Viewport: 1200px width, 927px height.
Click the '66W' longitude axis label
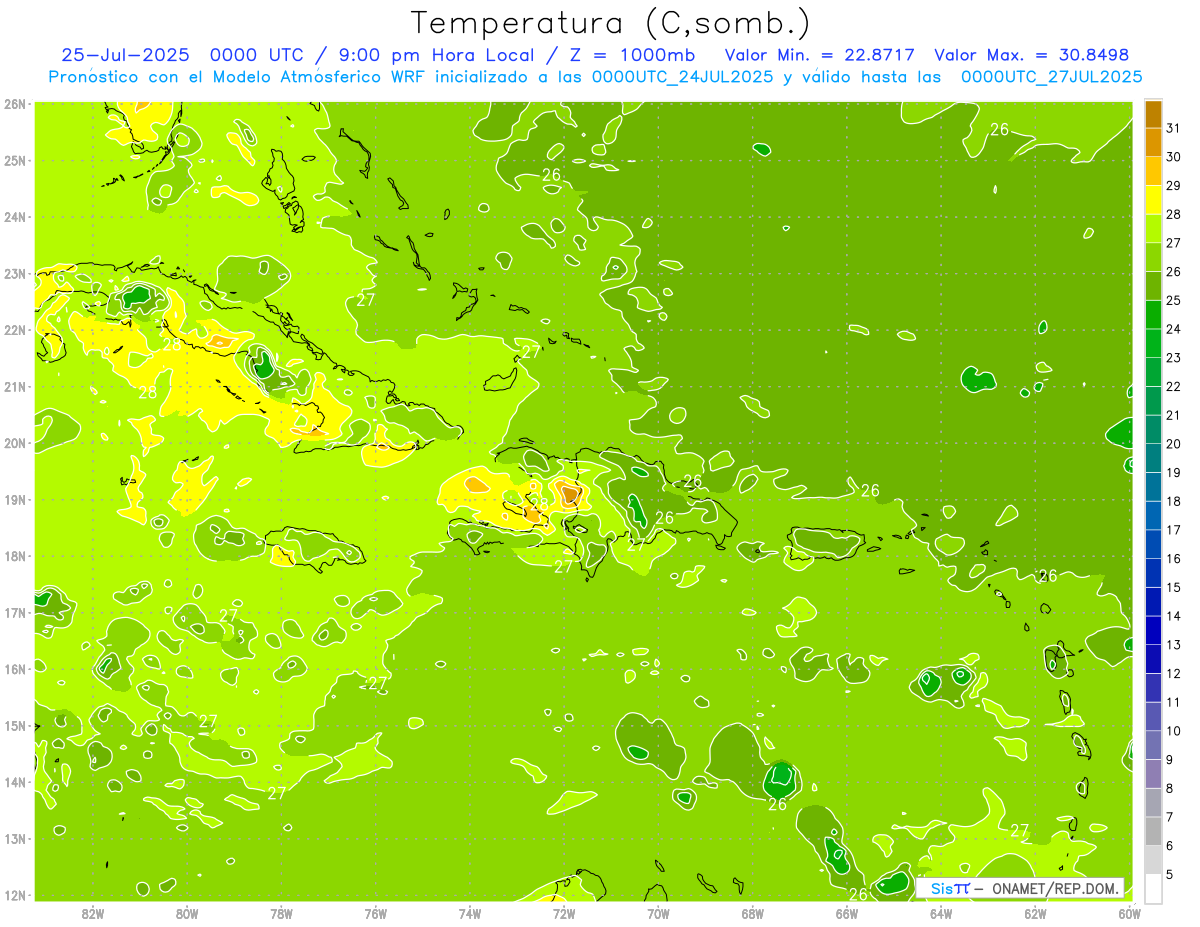pyautogui.click(x=847, y=914)
